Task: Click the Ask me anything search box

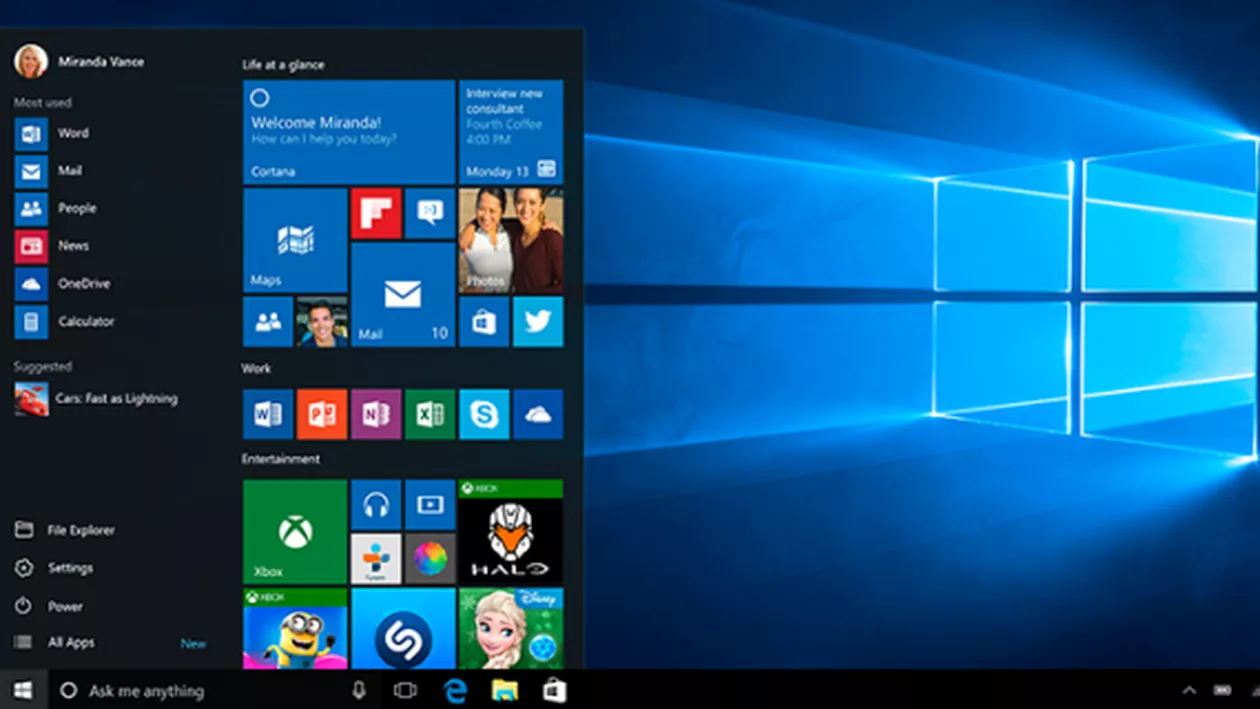Action: [213, 690]
